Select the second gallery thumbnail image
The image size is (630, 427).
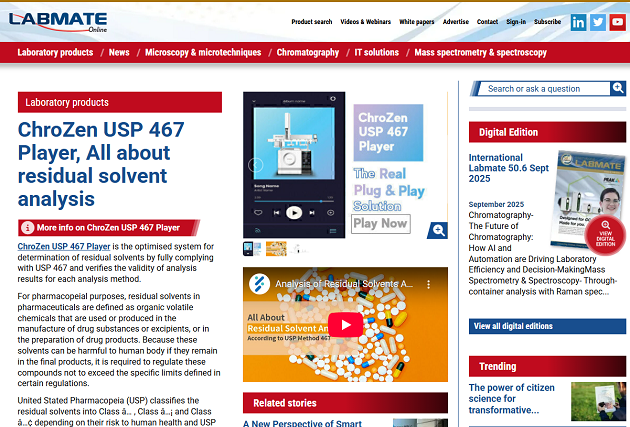coord(276,248)
